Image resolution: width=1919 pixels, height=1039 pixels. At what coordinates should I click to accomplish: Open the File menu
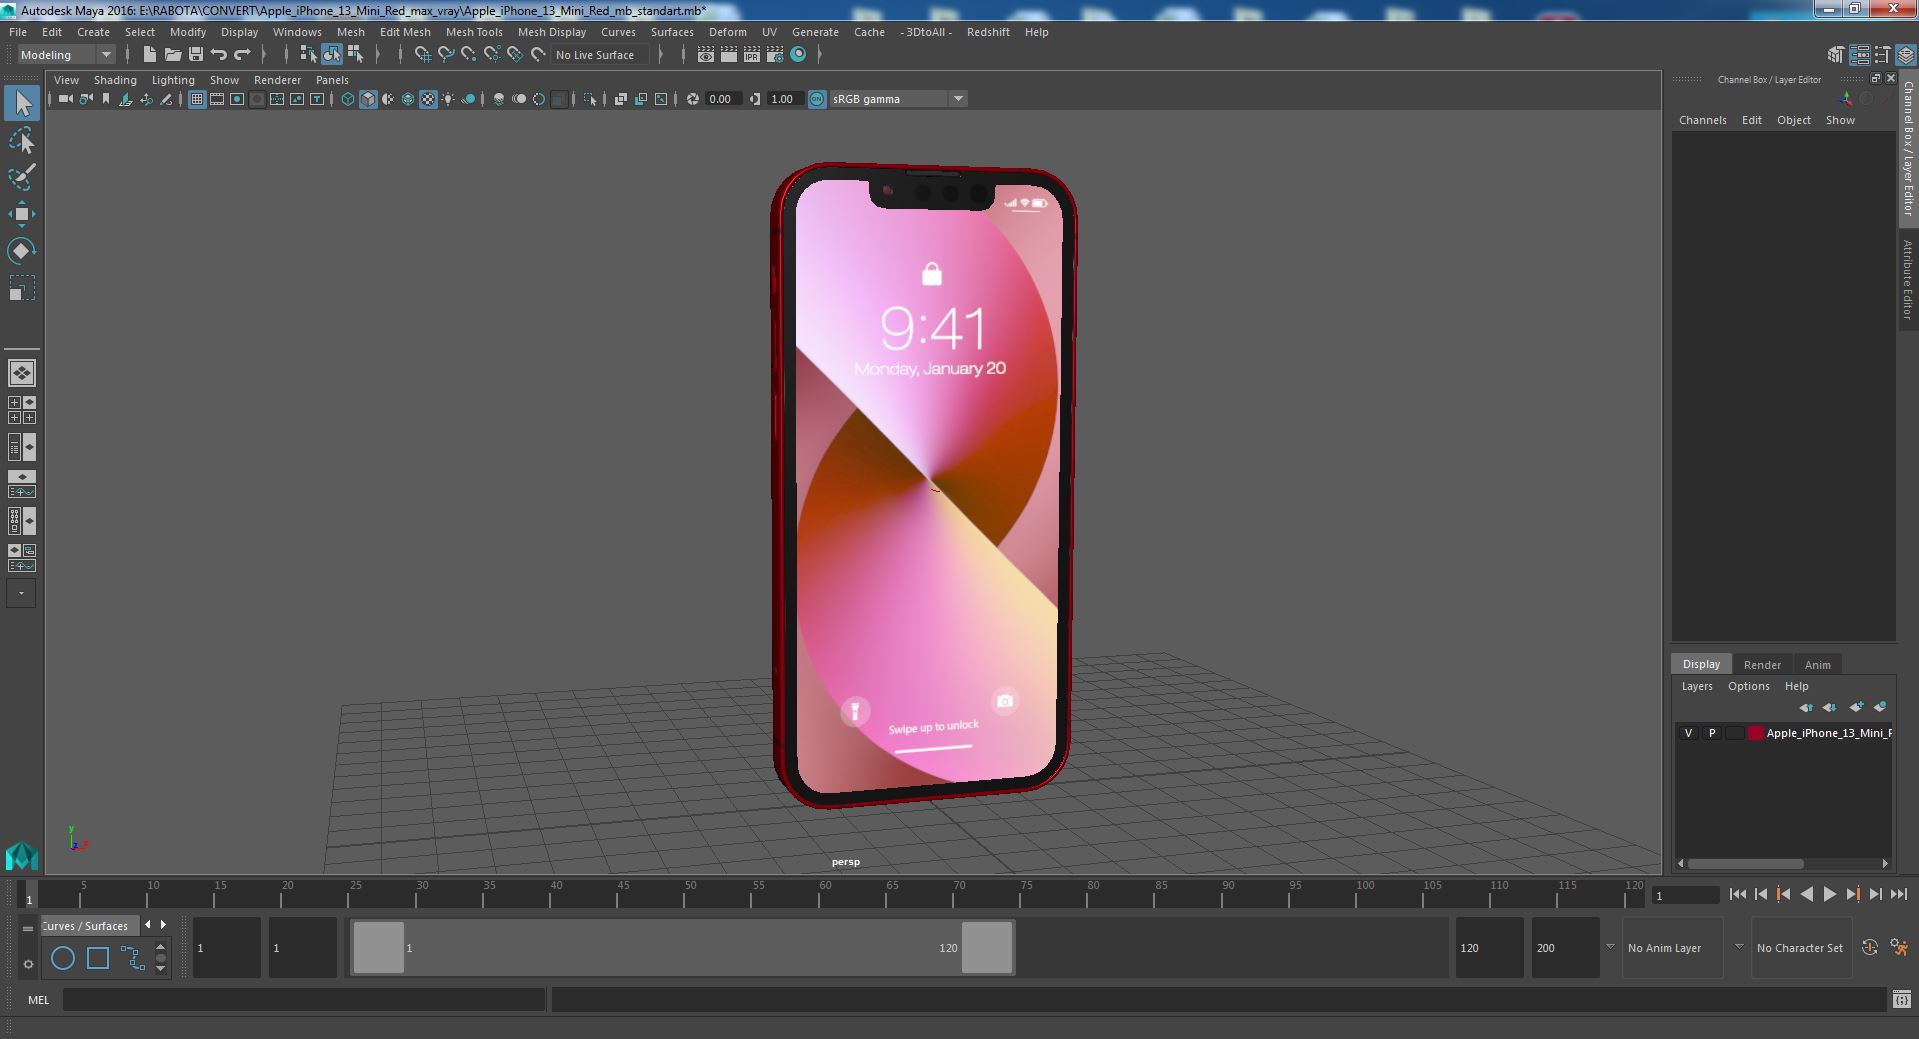pos(18,32)
